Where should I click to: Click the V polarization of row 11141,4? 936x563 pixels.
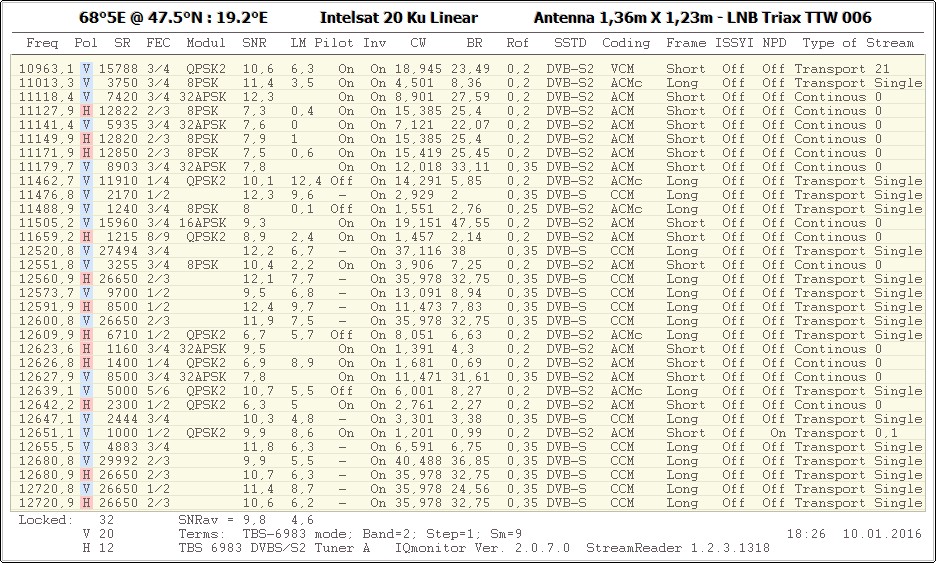87,125
